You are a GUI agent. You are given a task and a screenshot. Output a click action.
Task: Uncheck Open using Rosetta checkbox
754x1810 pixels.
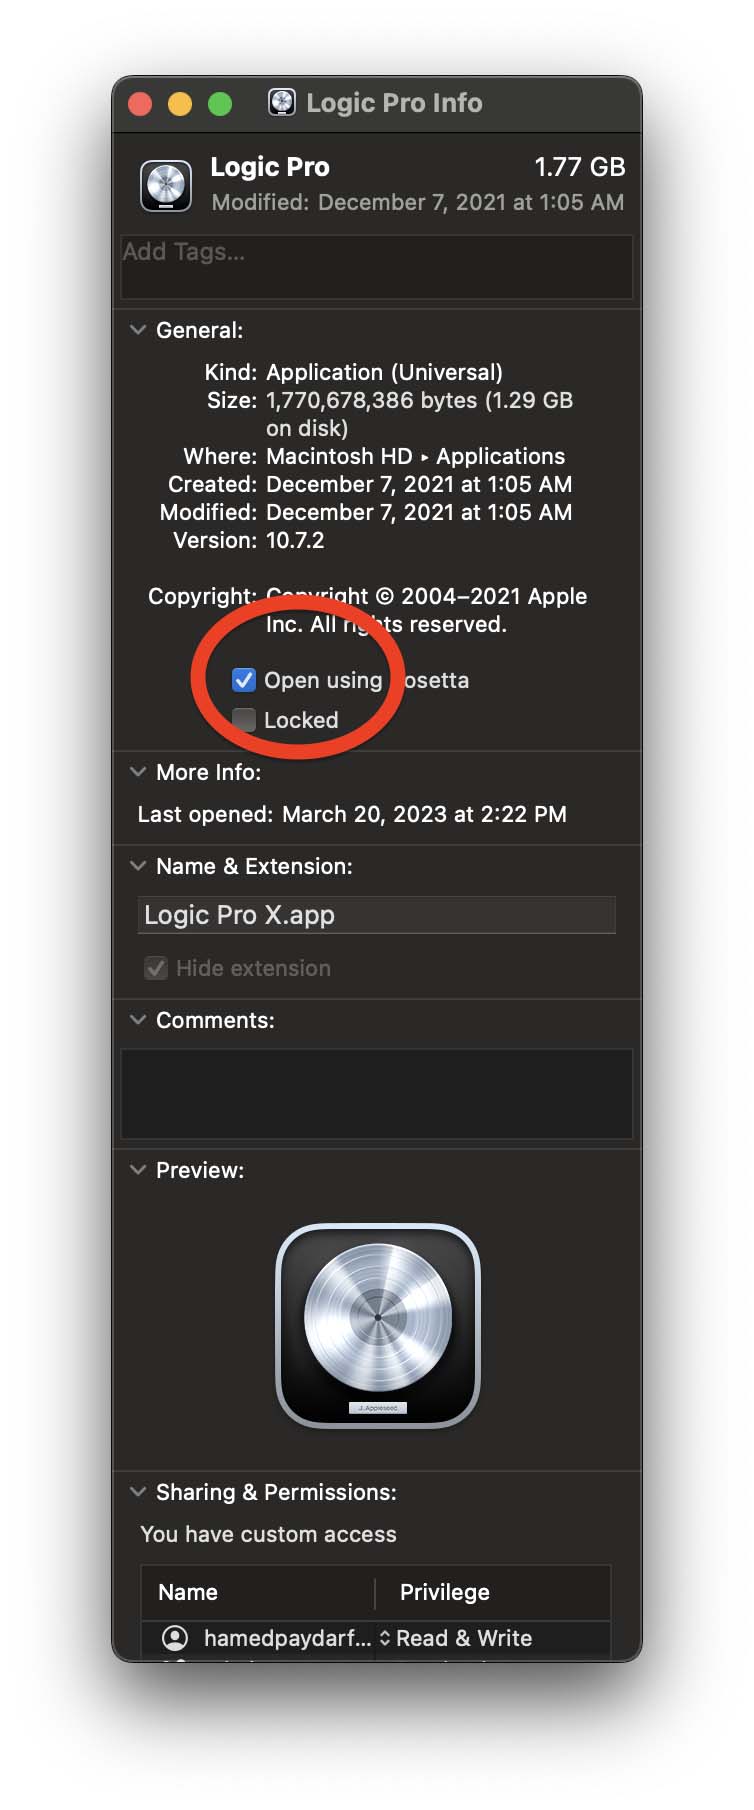(x=244, y=680)
